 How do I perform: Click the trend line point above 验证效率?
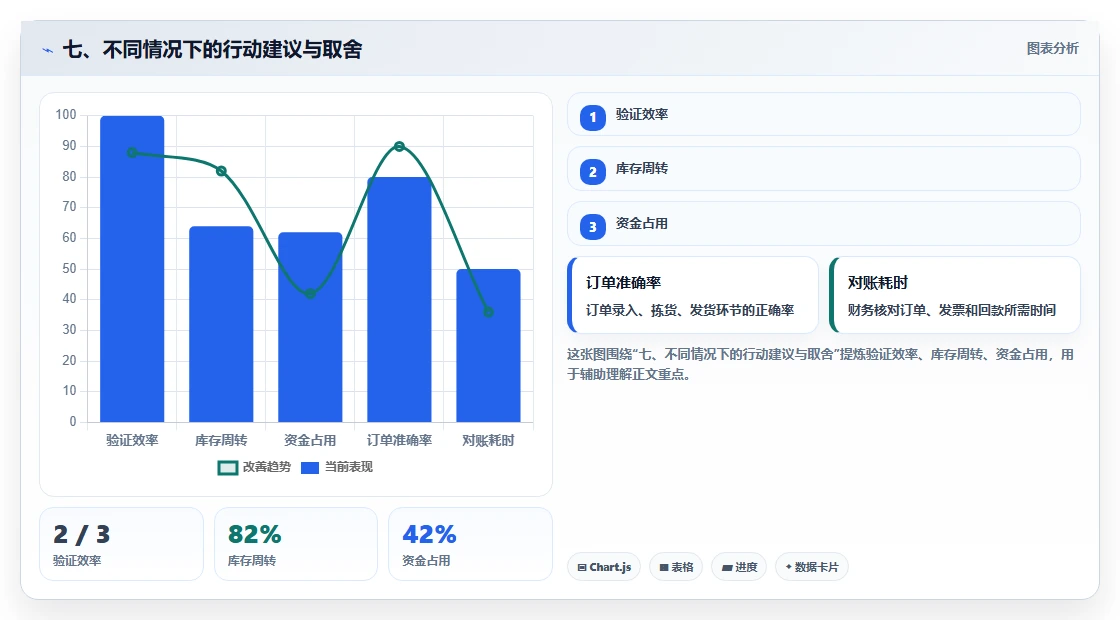point(132,152)
